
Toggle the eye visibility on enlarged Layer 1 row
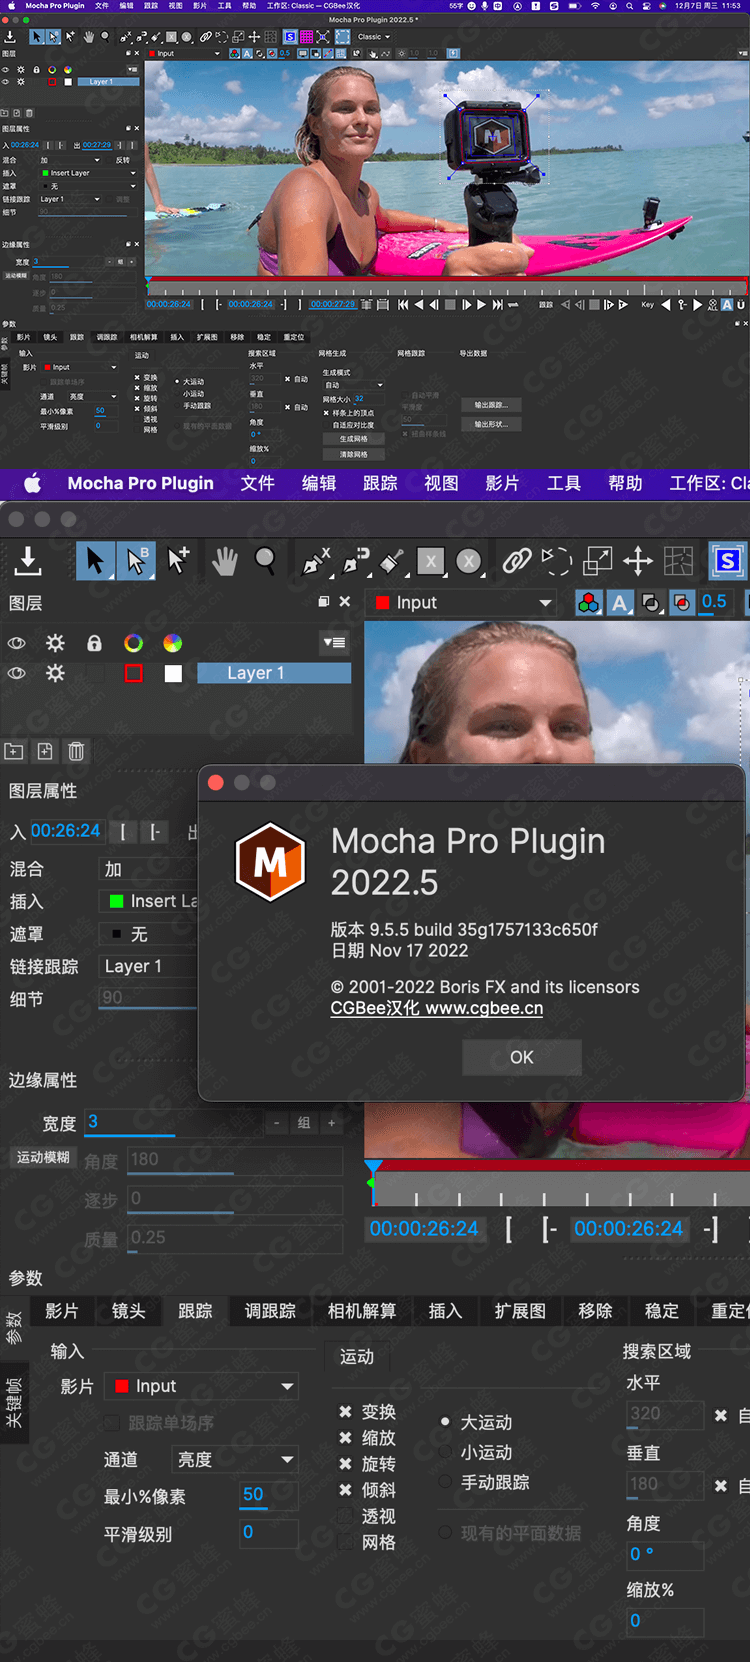point(16,673)
